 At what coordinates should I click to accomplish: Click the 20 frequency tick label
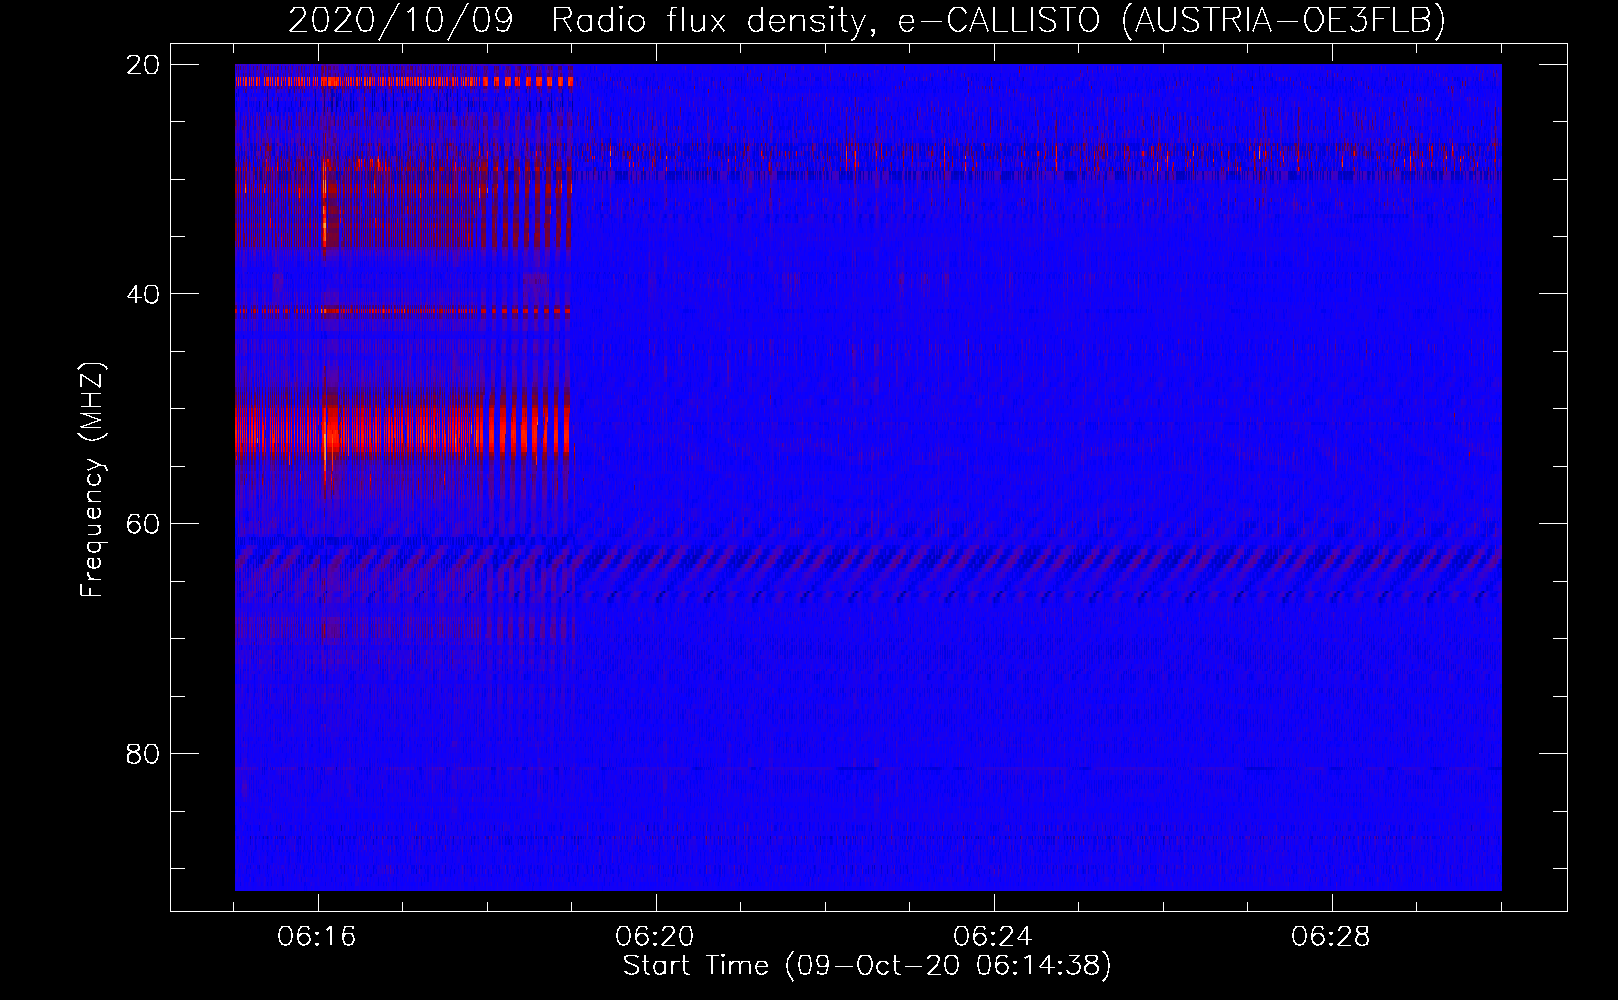143,64
